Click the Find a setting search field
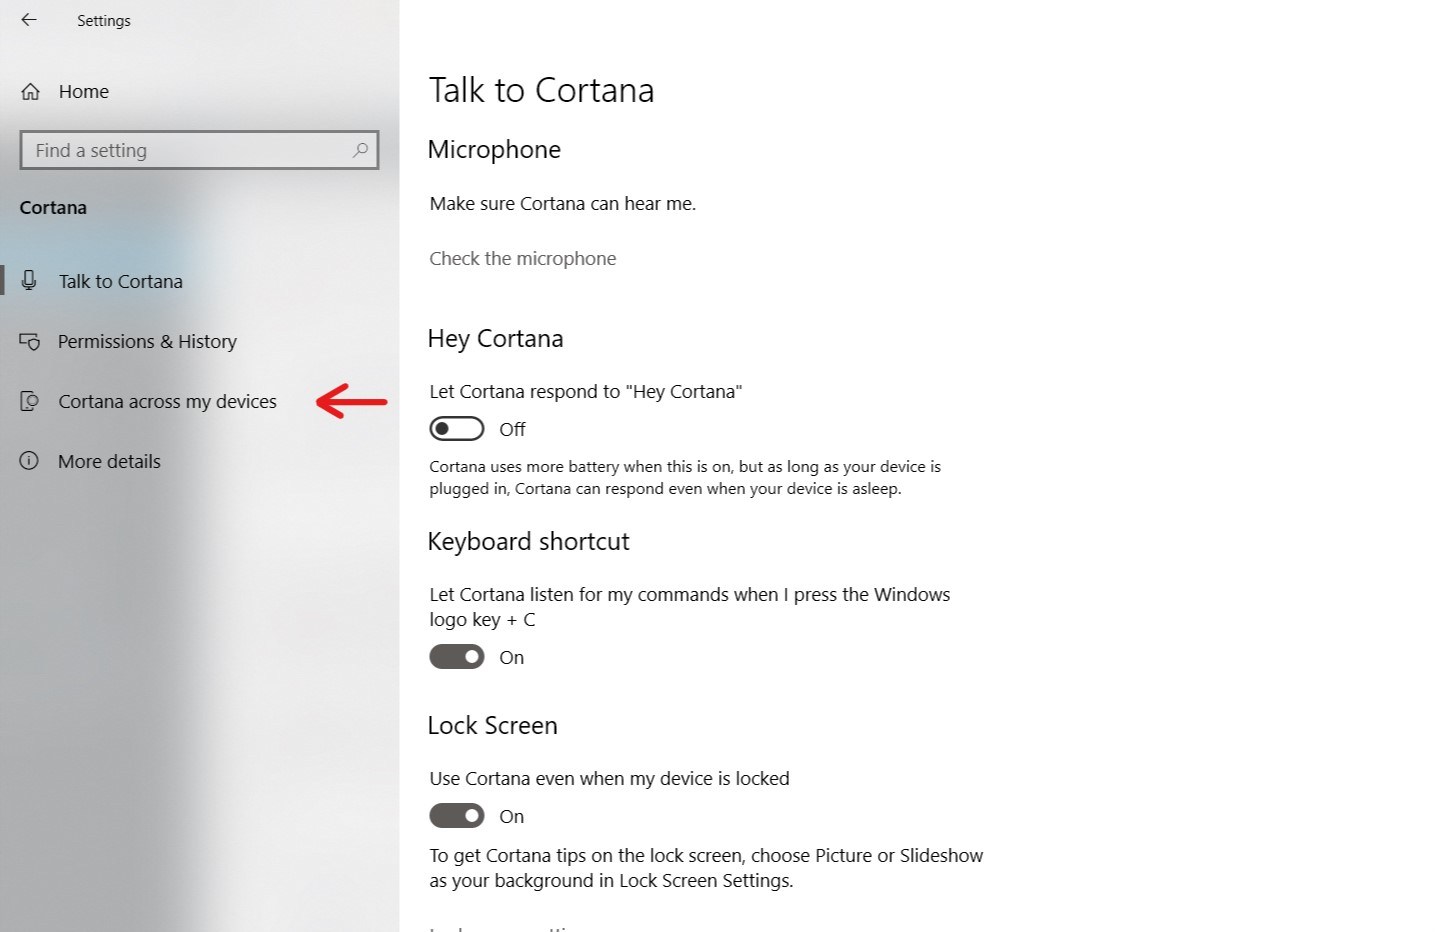The height and width of the screenshot is (932, 1435). click(x=190, y=150)
